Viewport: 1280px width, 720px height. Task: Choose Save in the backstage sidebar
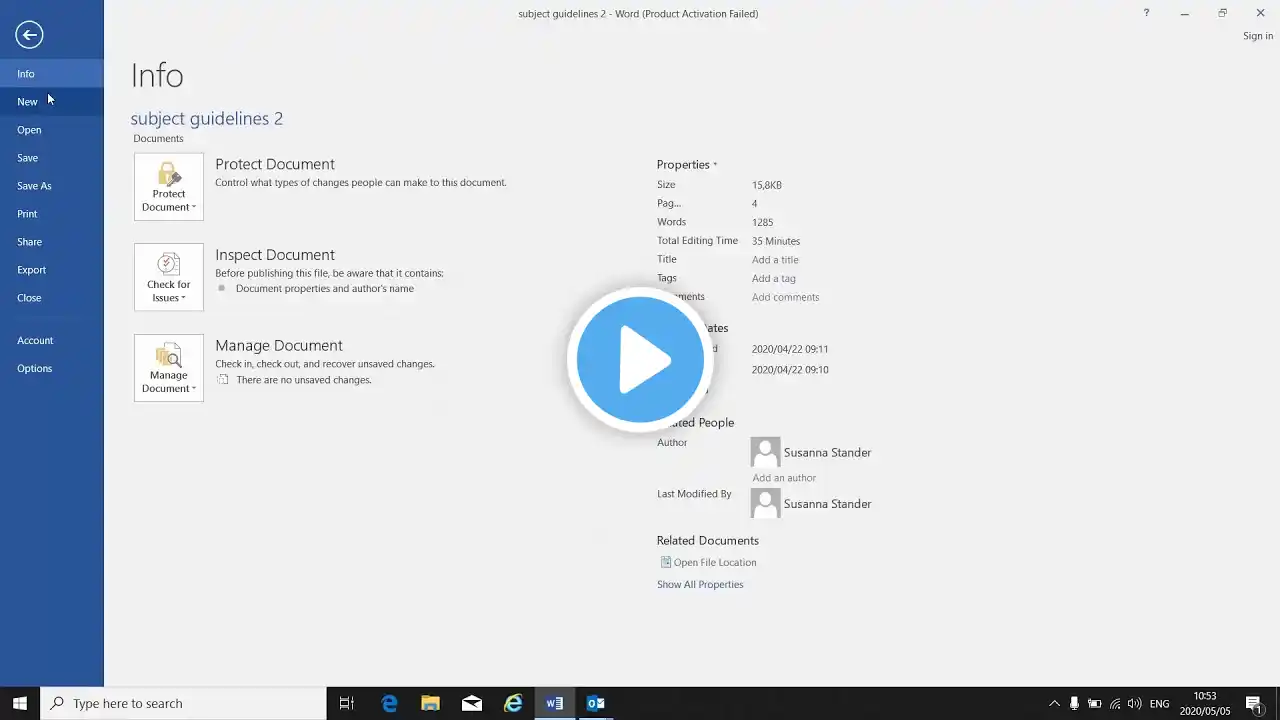click(x=52, y=158)
